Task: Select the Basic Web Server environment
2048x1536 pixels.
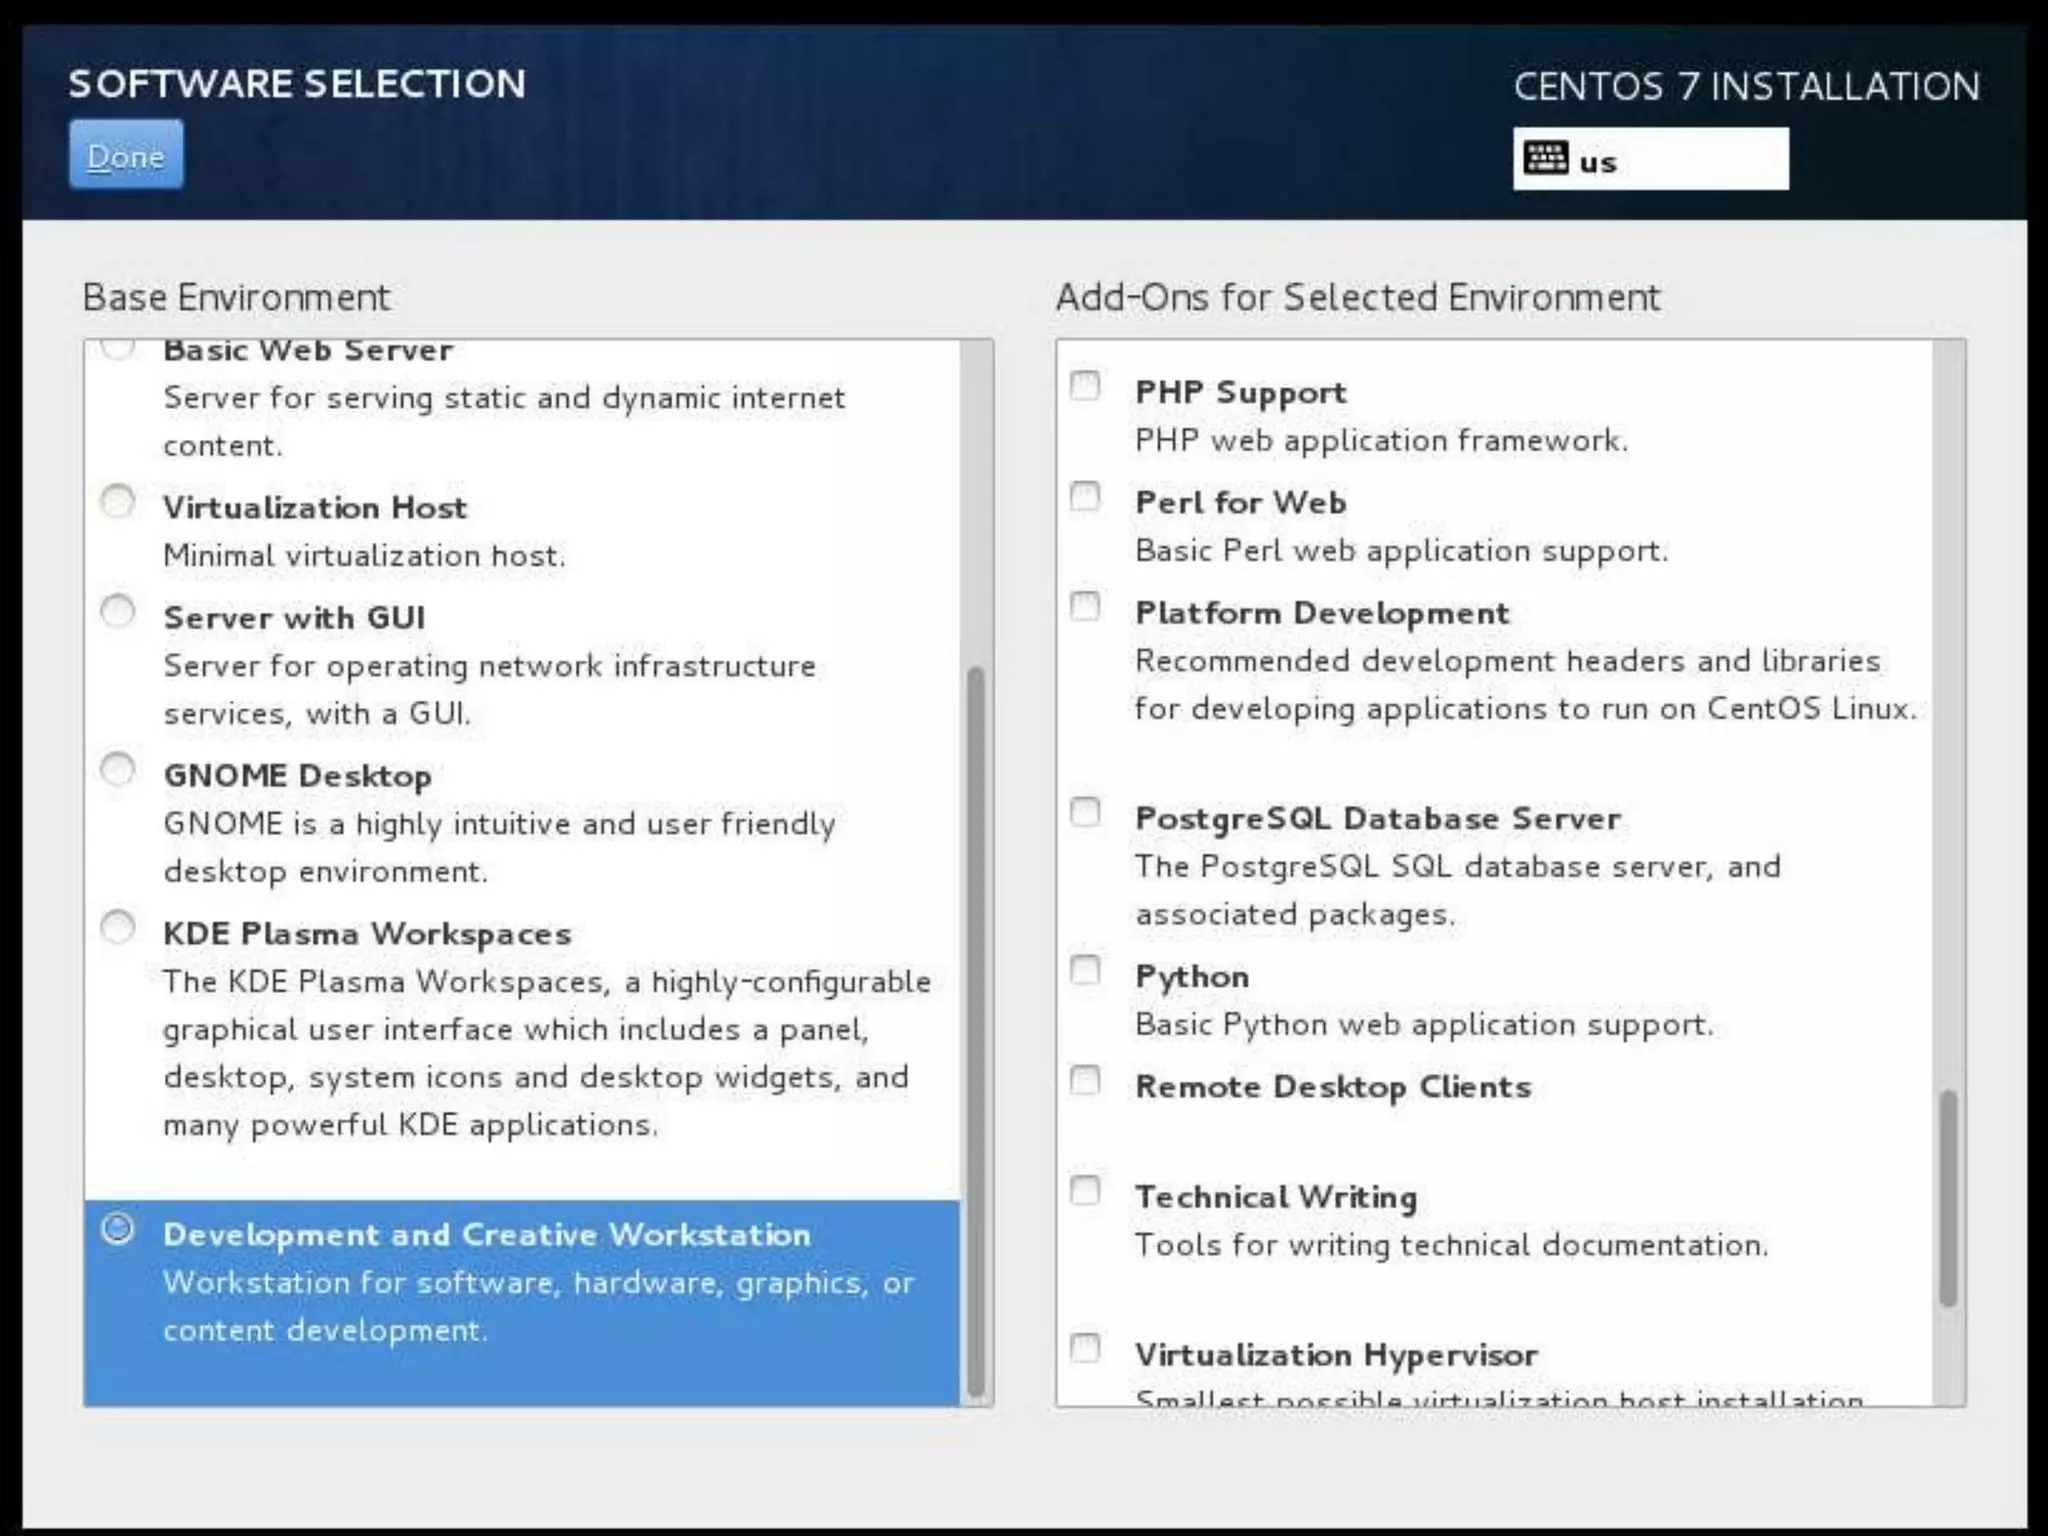Action: tap(308, 352)
